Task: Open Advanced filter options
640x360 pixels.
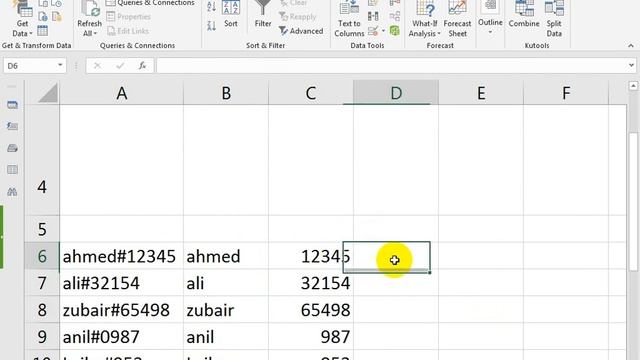Action: pos(301,31)
